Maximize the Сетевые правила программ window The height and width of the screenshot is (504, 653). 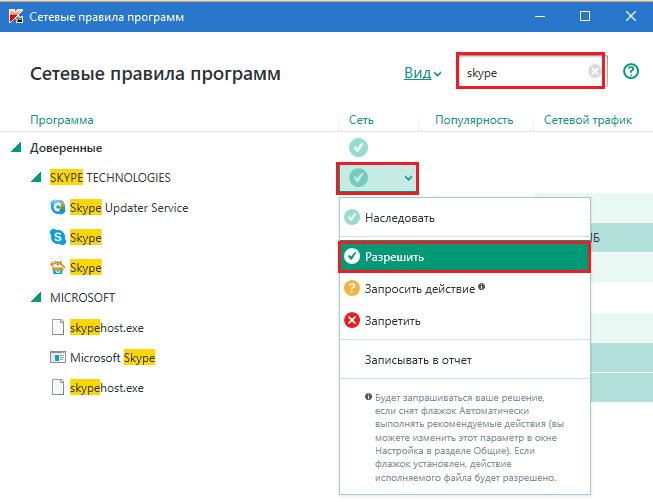click(x=585, y=16)
